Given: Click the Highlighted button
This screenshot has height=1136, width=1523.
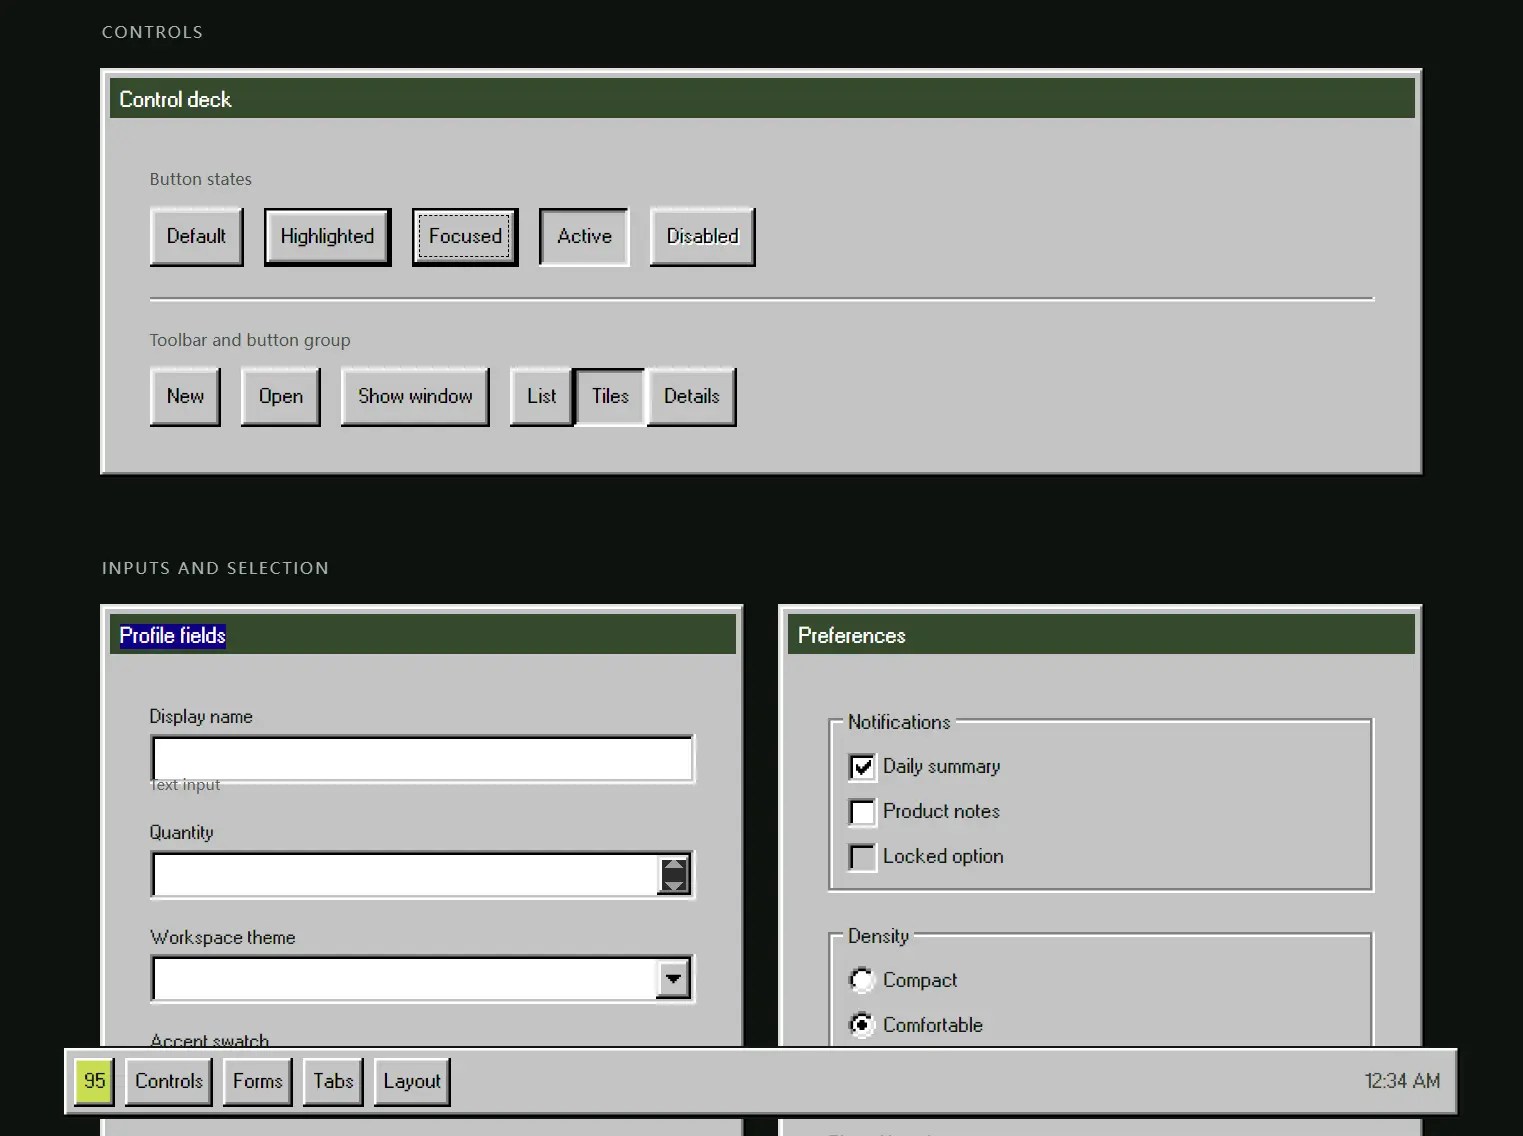Looking at the screenshot, I should 327,237.
